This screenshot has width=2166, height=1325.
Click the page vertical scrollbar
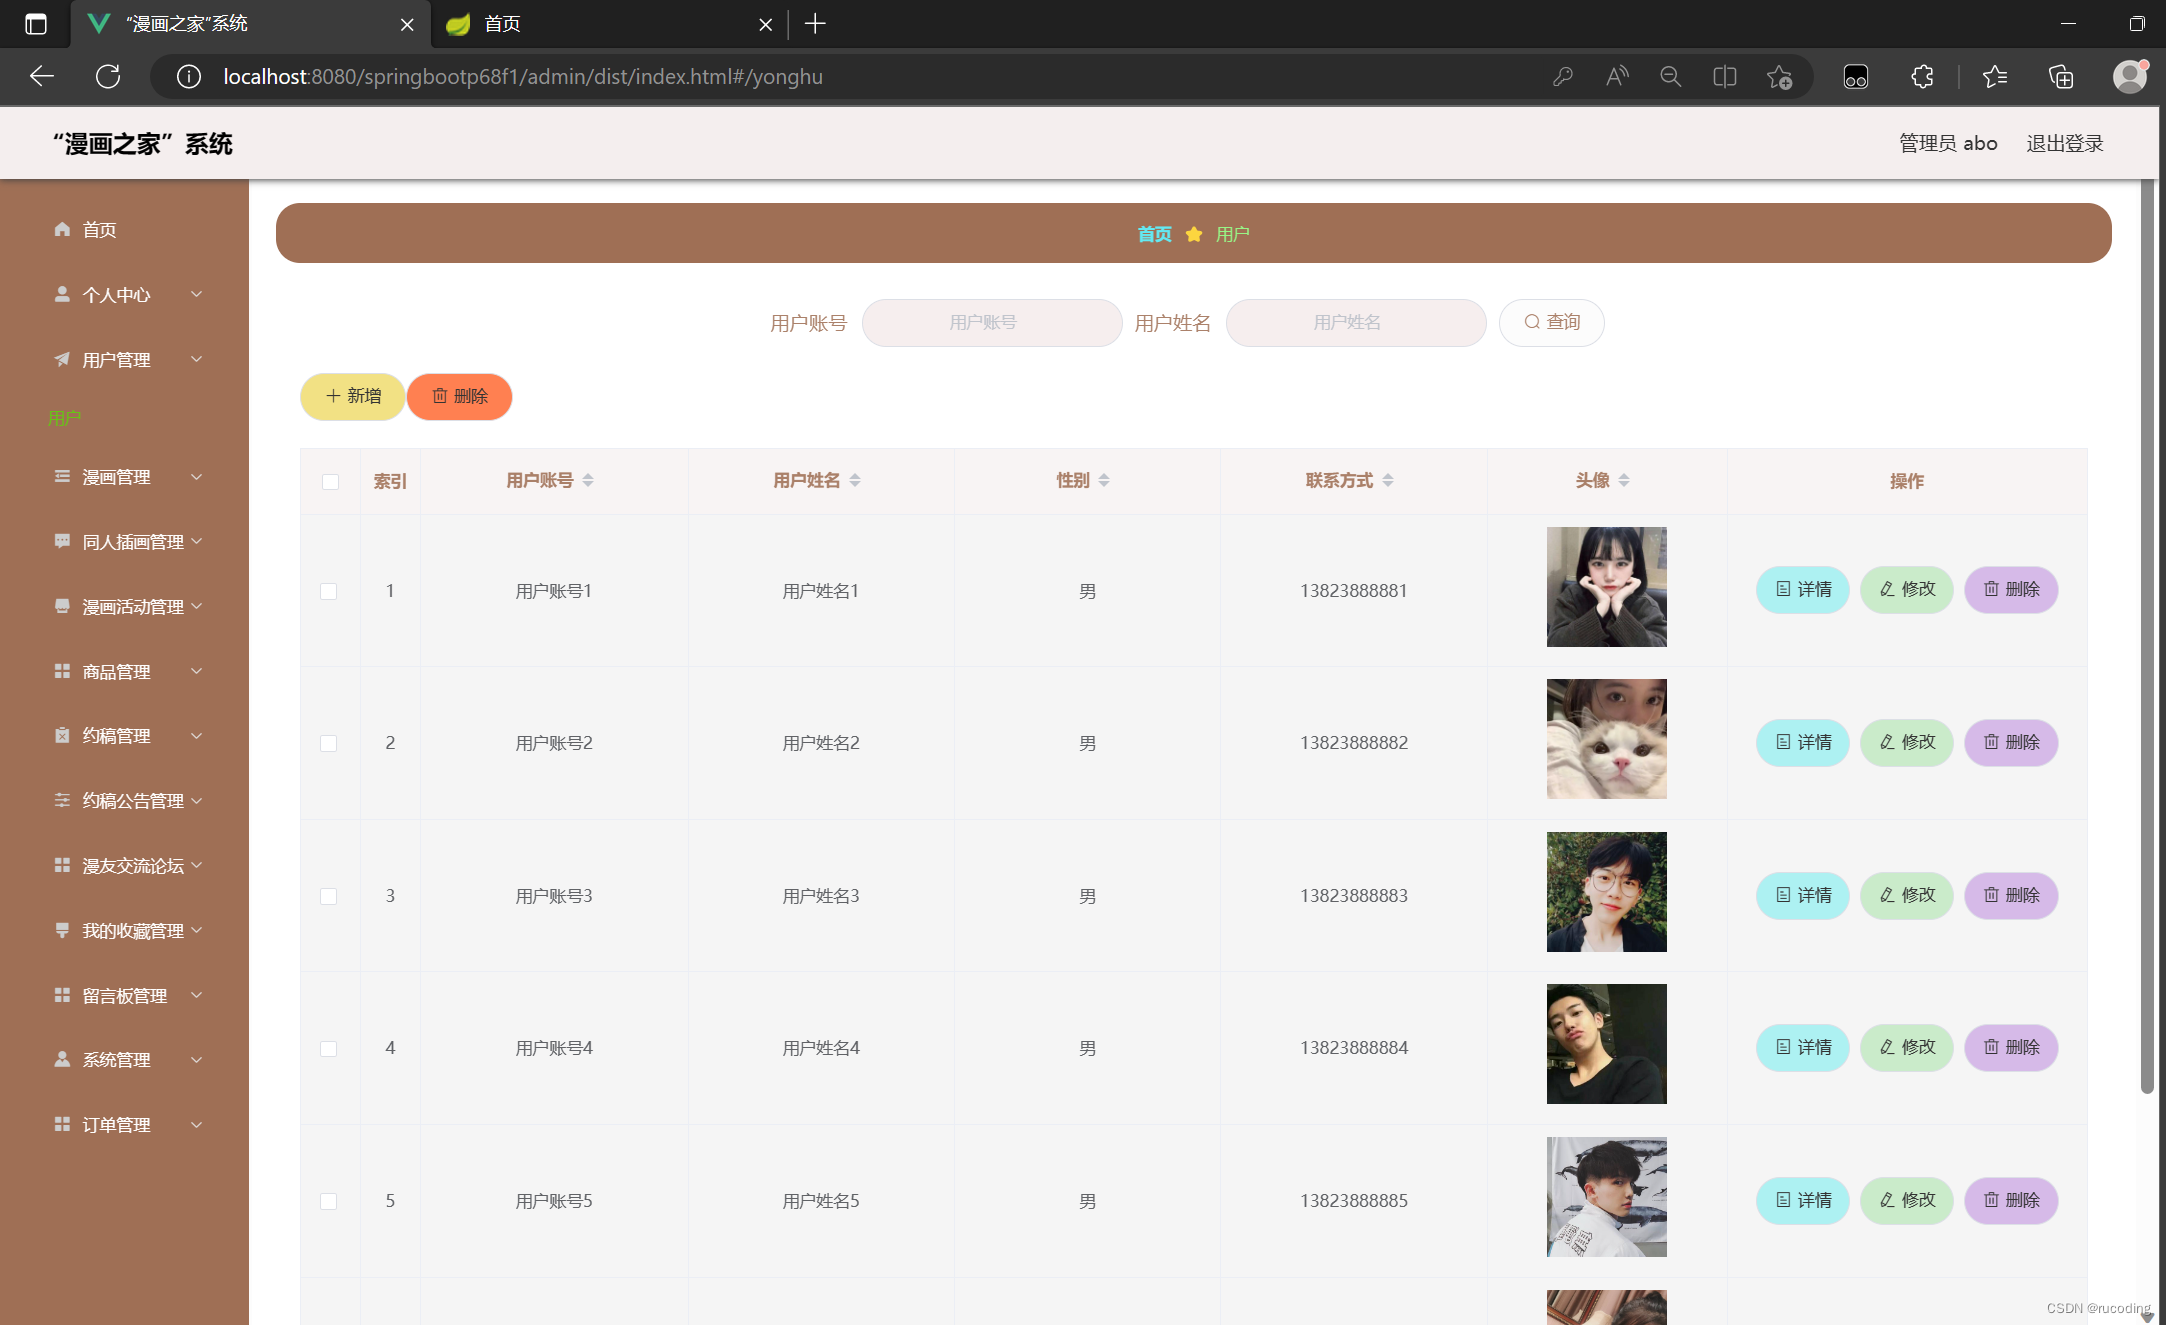coord(2146,637)
